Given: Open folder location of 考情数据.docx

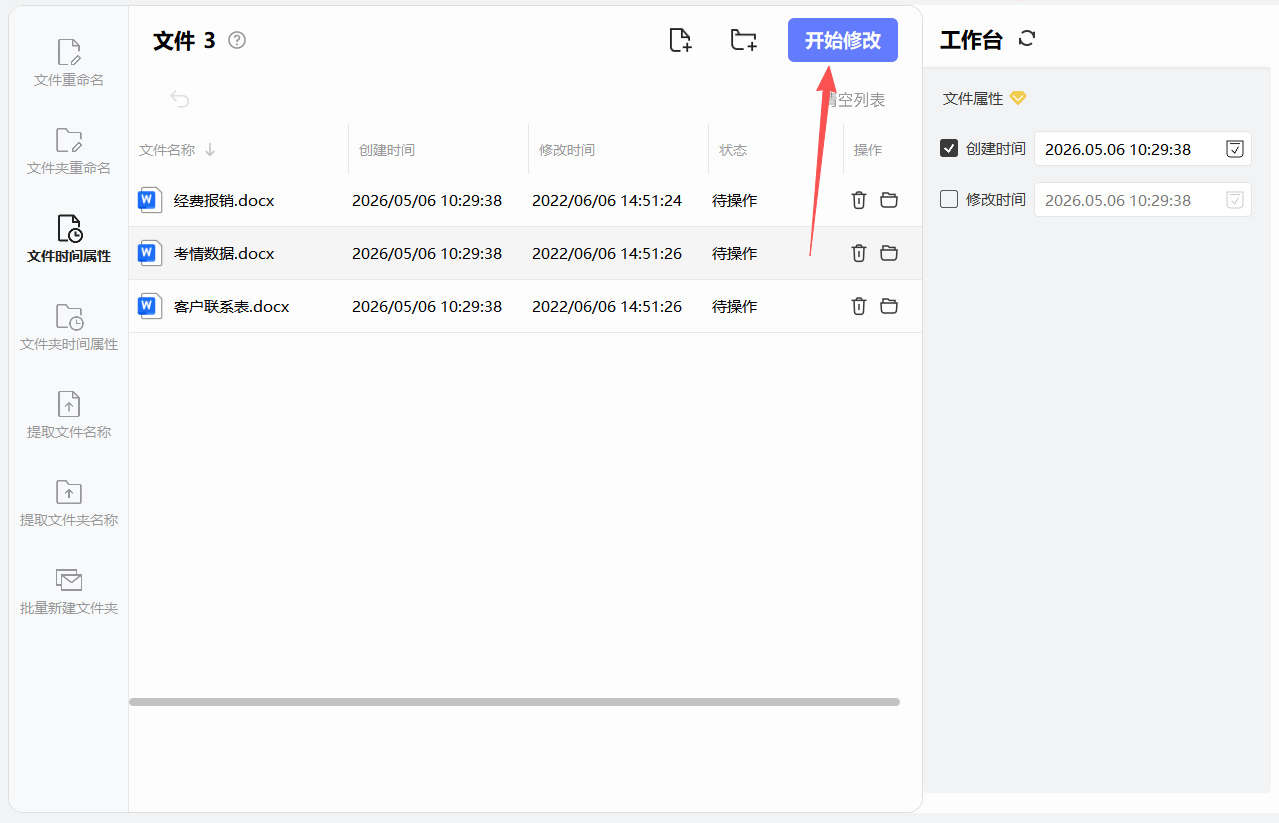Looking at the screenshot, I should 889,253.
